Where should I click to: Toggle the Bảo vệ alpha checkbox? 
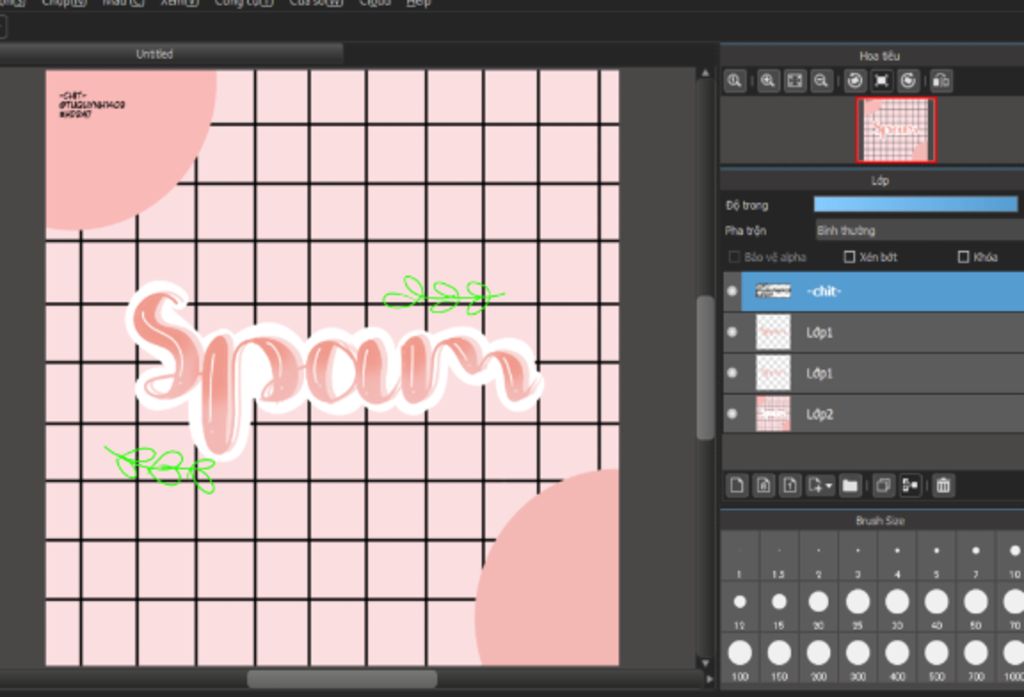point(734,257)
